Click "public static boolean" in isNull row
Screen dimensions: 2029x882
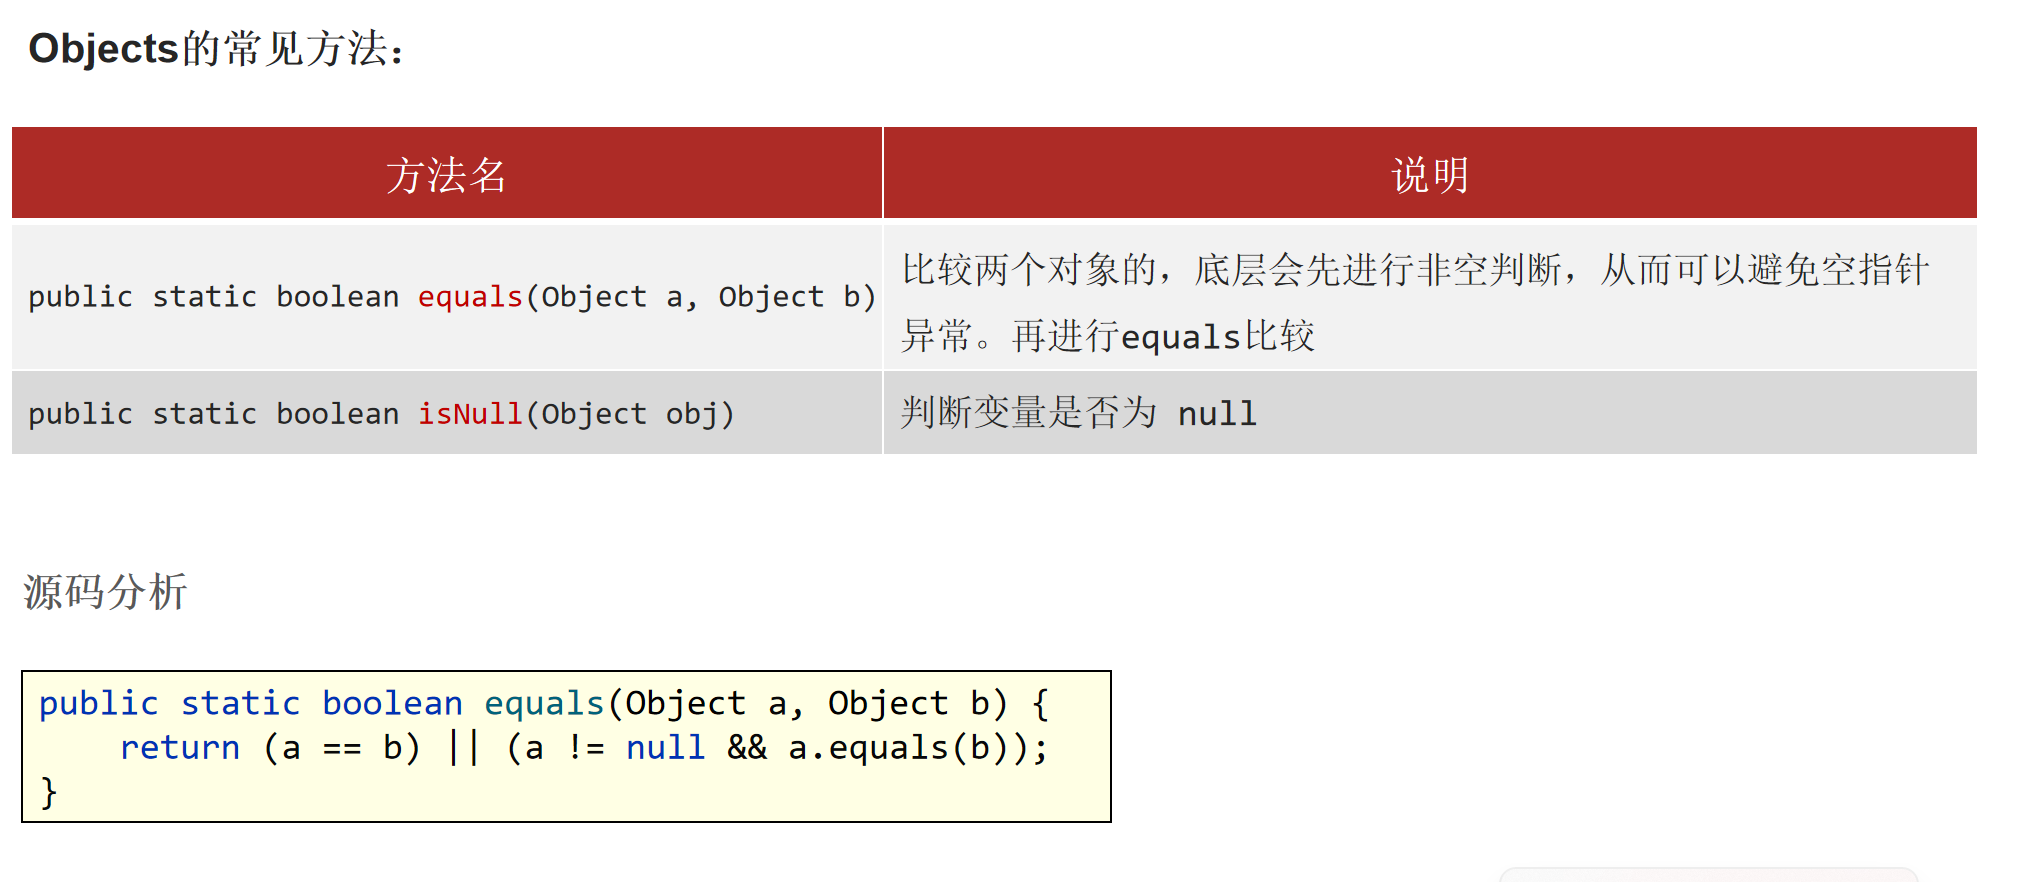[213, 414]
